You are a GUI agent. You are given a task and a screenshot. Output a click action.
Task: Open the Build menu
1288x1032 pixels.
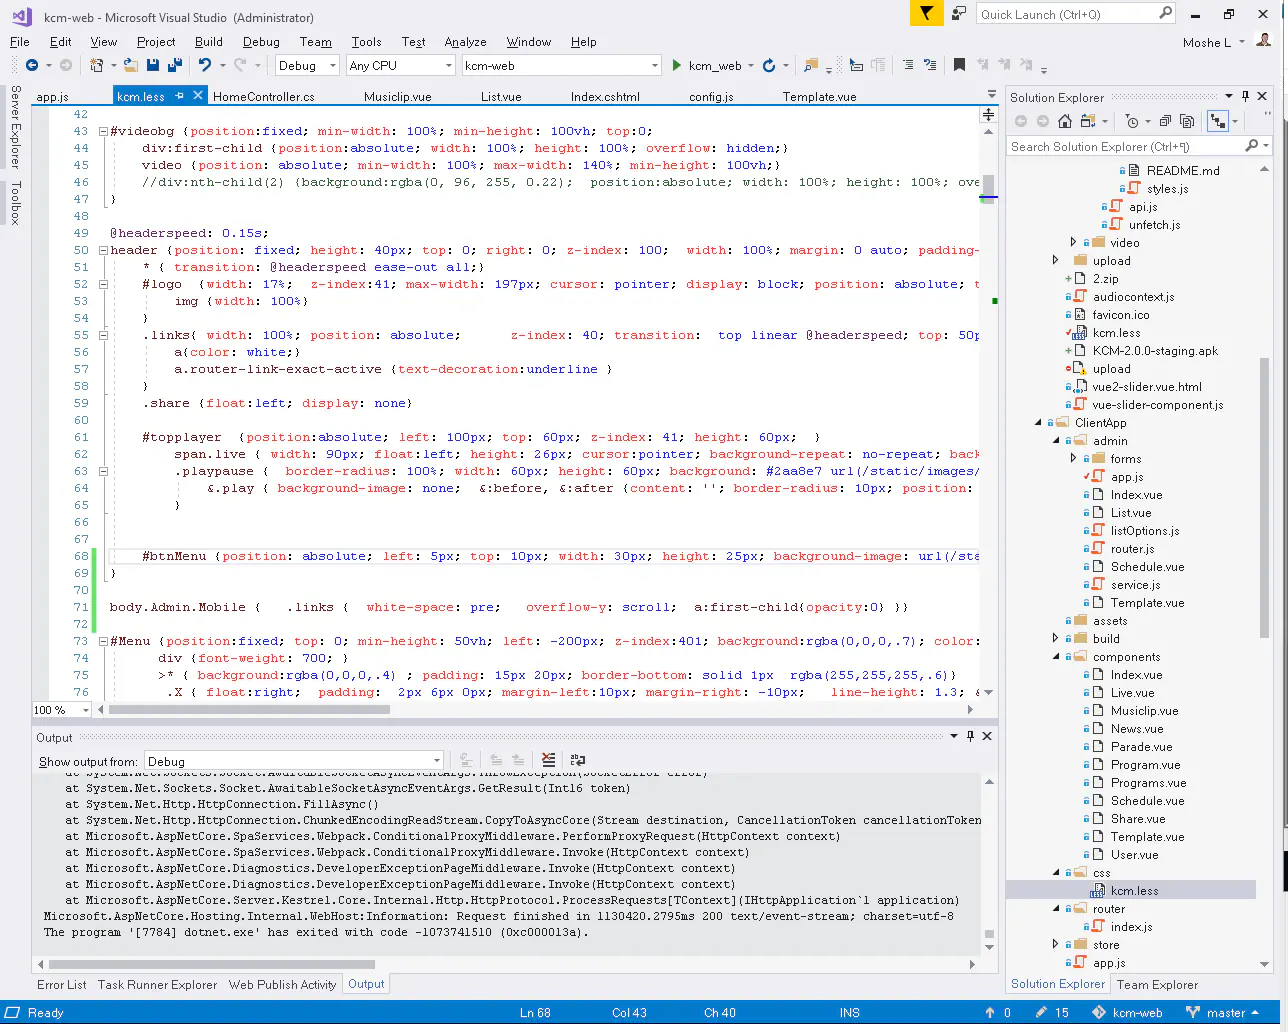click(x=209, y=42)
